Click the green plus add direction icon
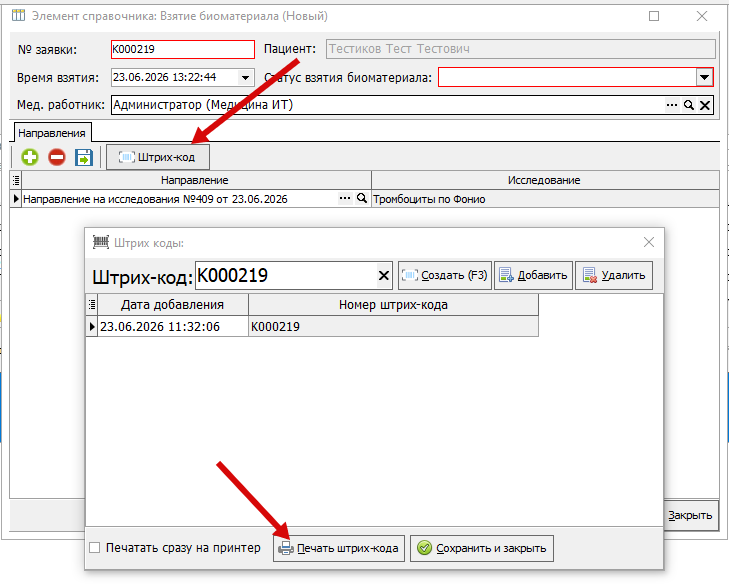 click(x=30, y=157)
